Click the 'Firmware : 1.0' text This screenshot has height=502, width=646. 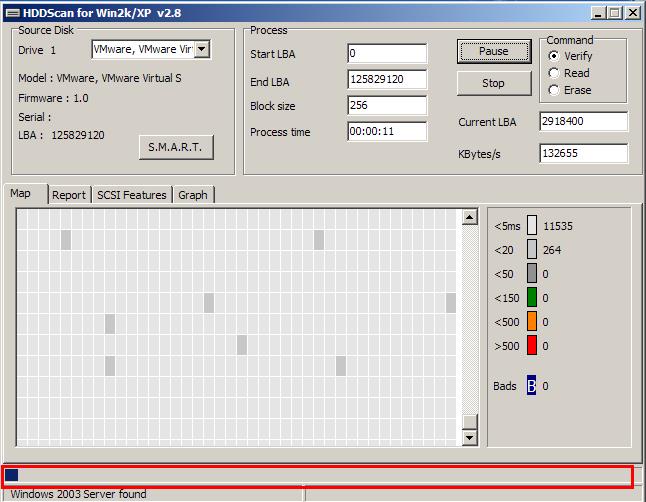coord(53,98)
